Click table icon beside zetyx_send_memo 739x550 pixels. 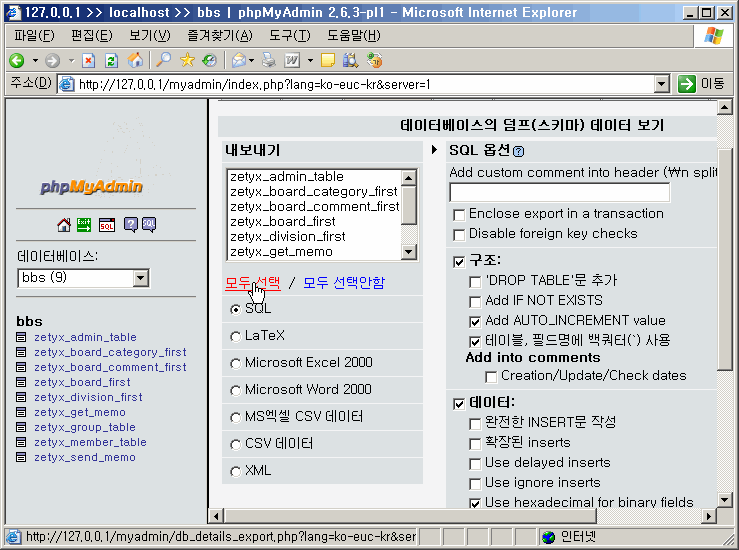(x=21, y=457)
